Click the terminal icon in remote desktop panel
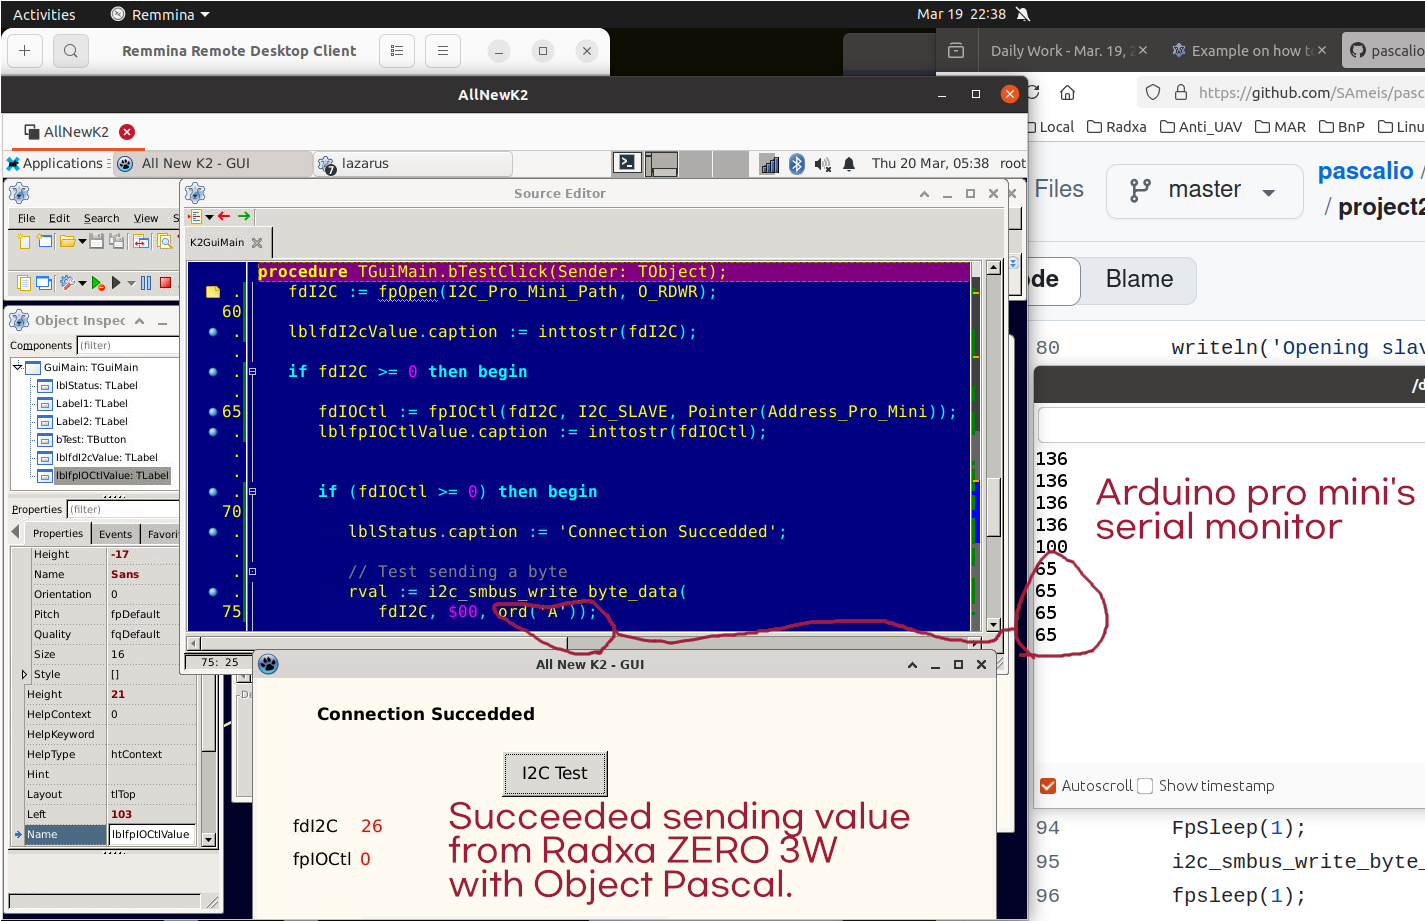 coord(627,163)
